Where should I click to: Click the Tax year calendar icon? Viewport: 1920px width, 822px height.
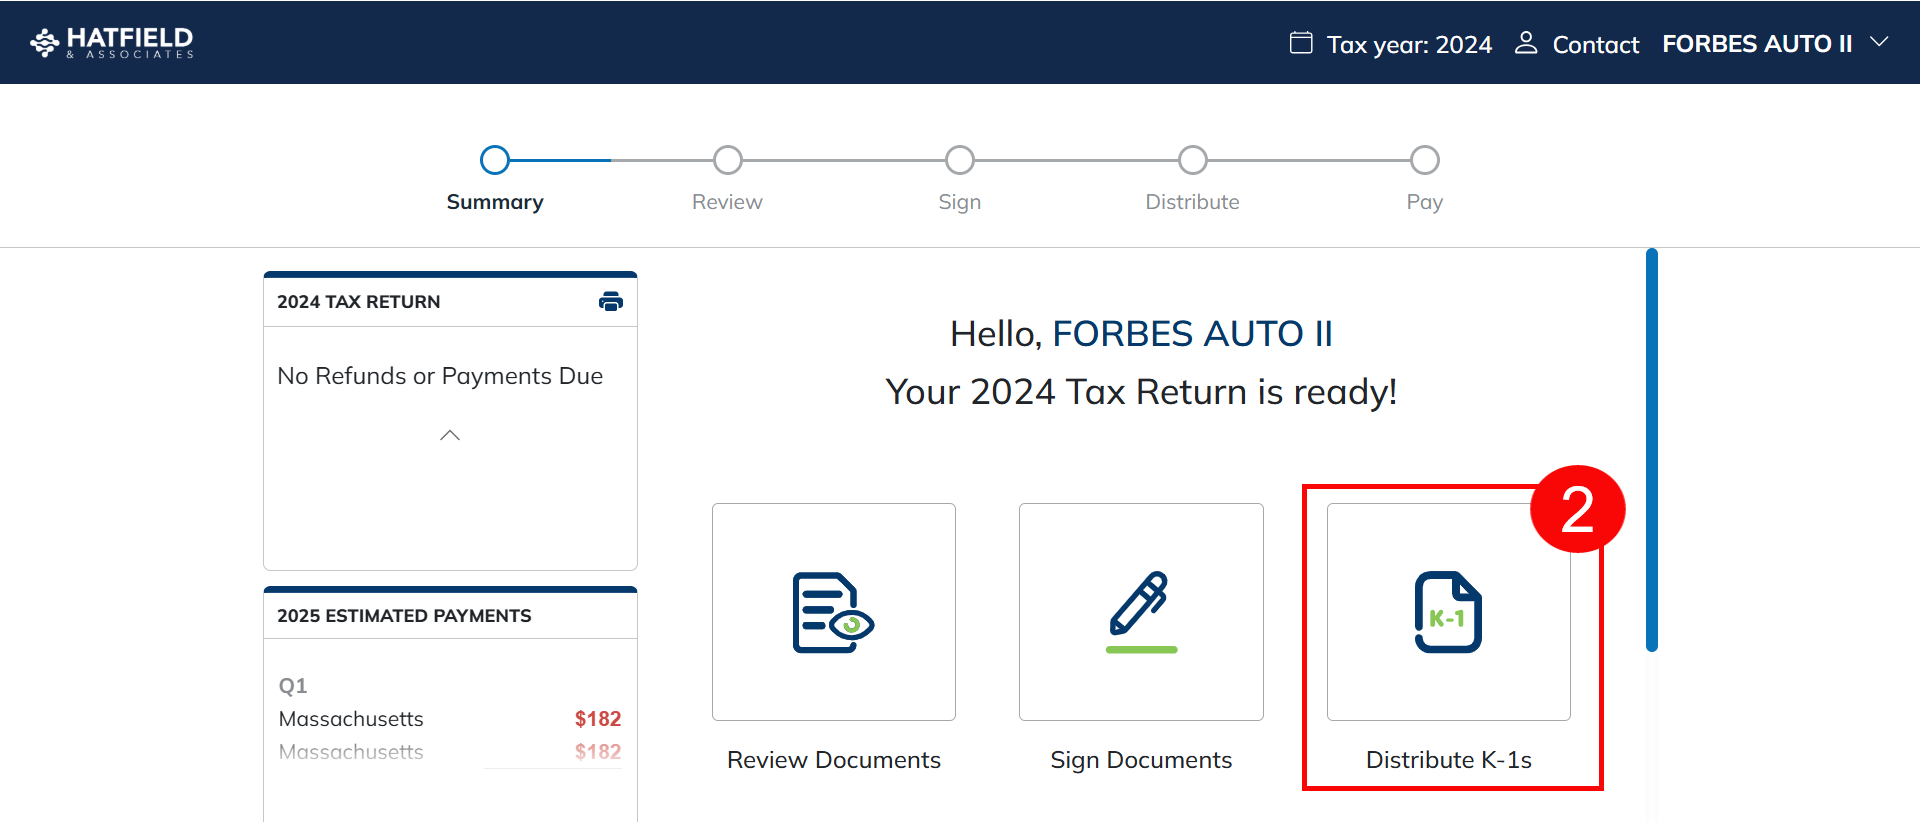coord(1300,43)
